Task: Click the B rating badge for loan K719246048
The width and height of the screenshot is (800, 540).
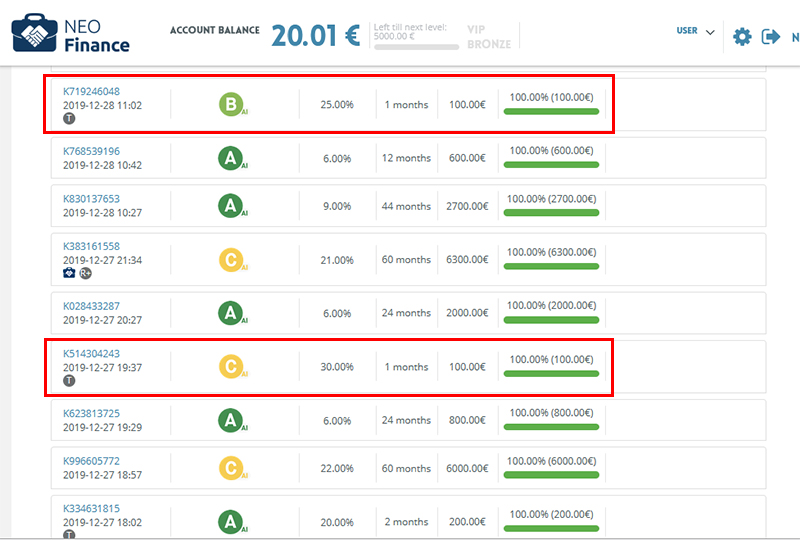Action: click(x=231, y=104)
